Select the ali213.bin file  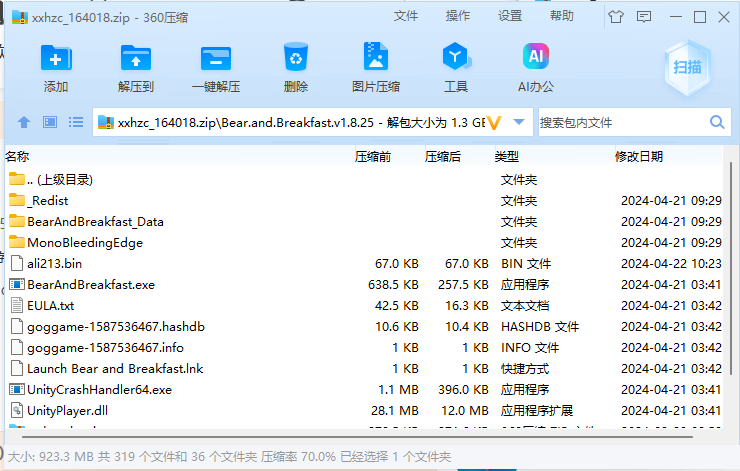pyautogui.click(x=363, y=263)
